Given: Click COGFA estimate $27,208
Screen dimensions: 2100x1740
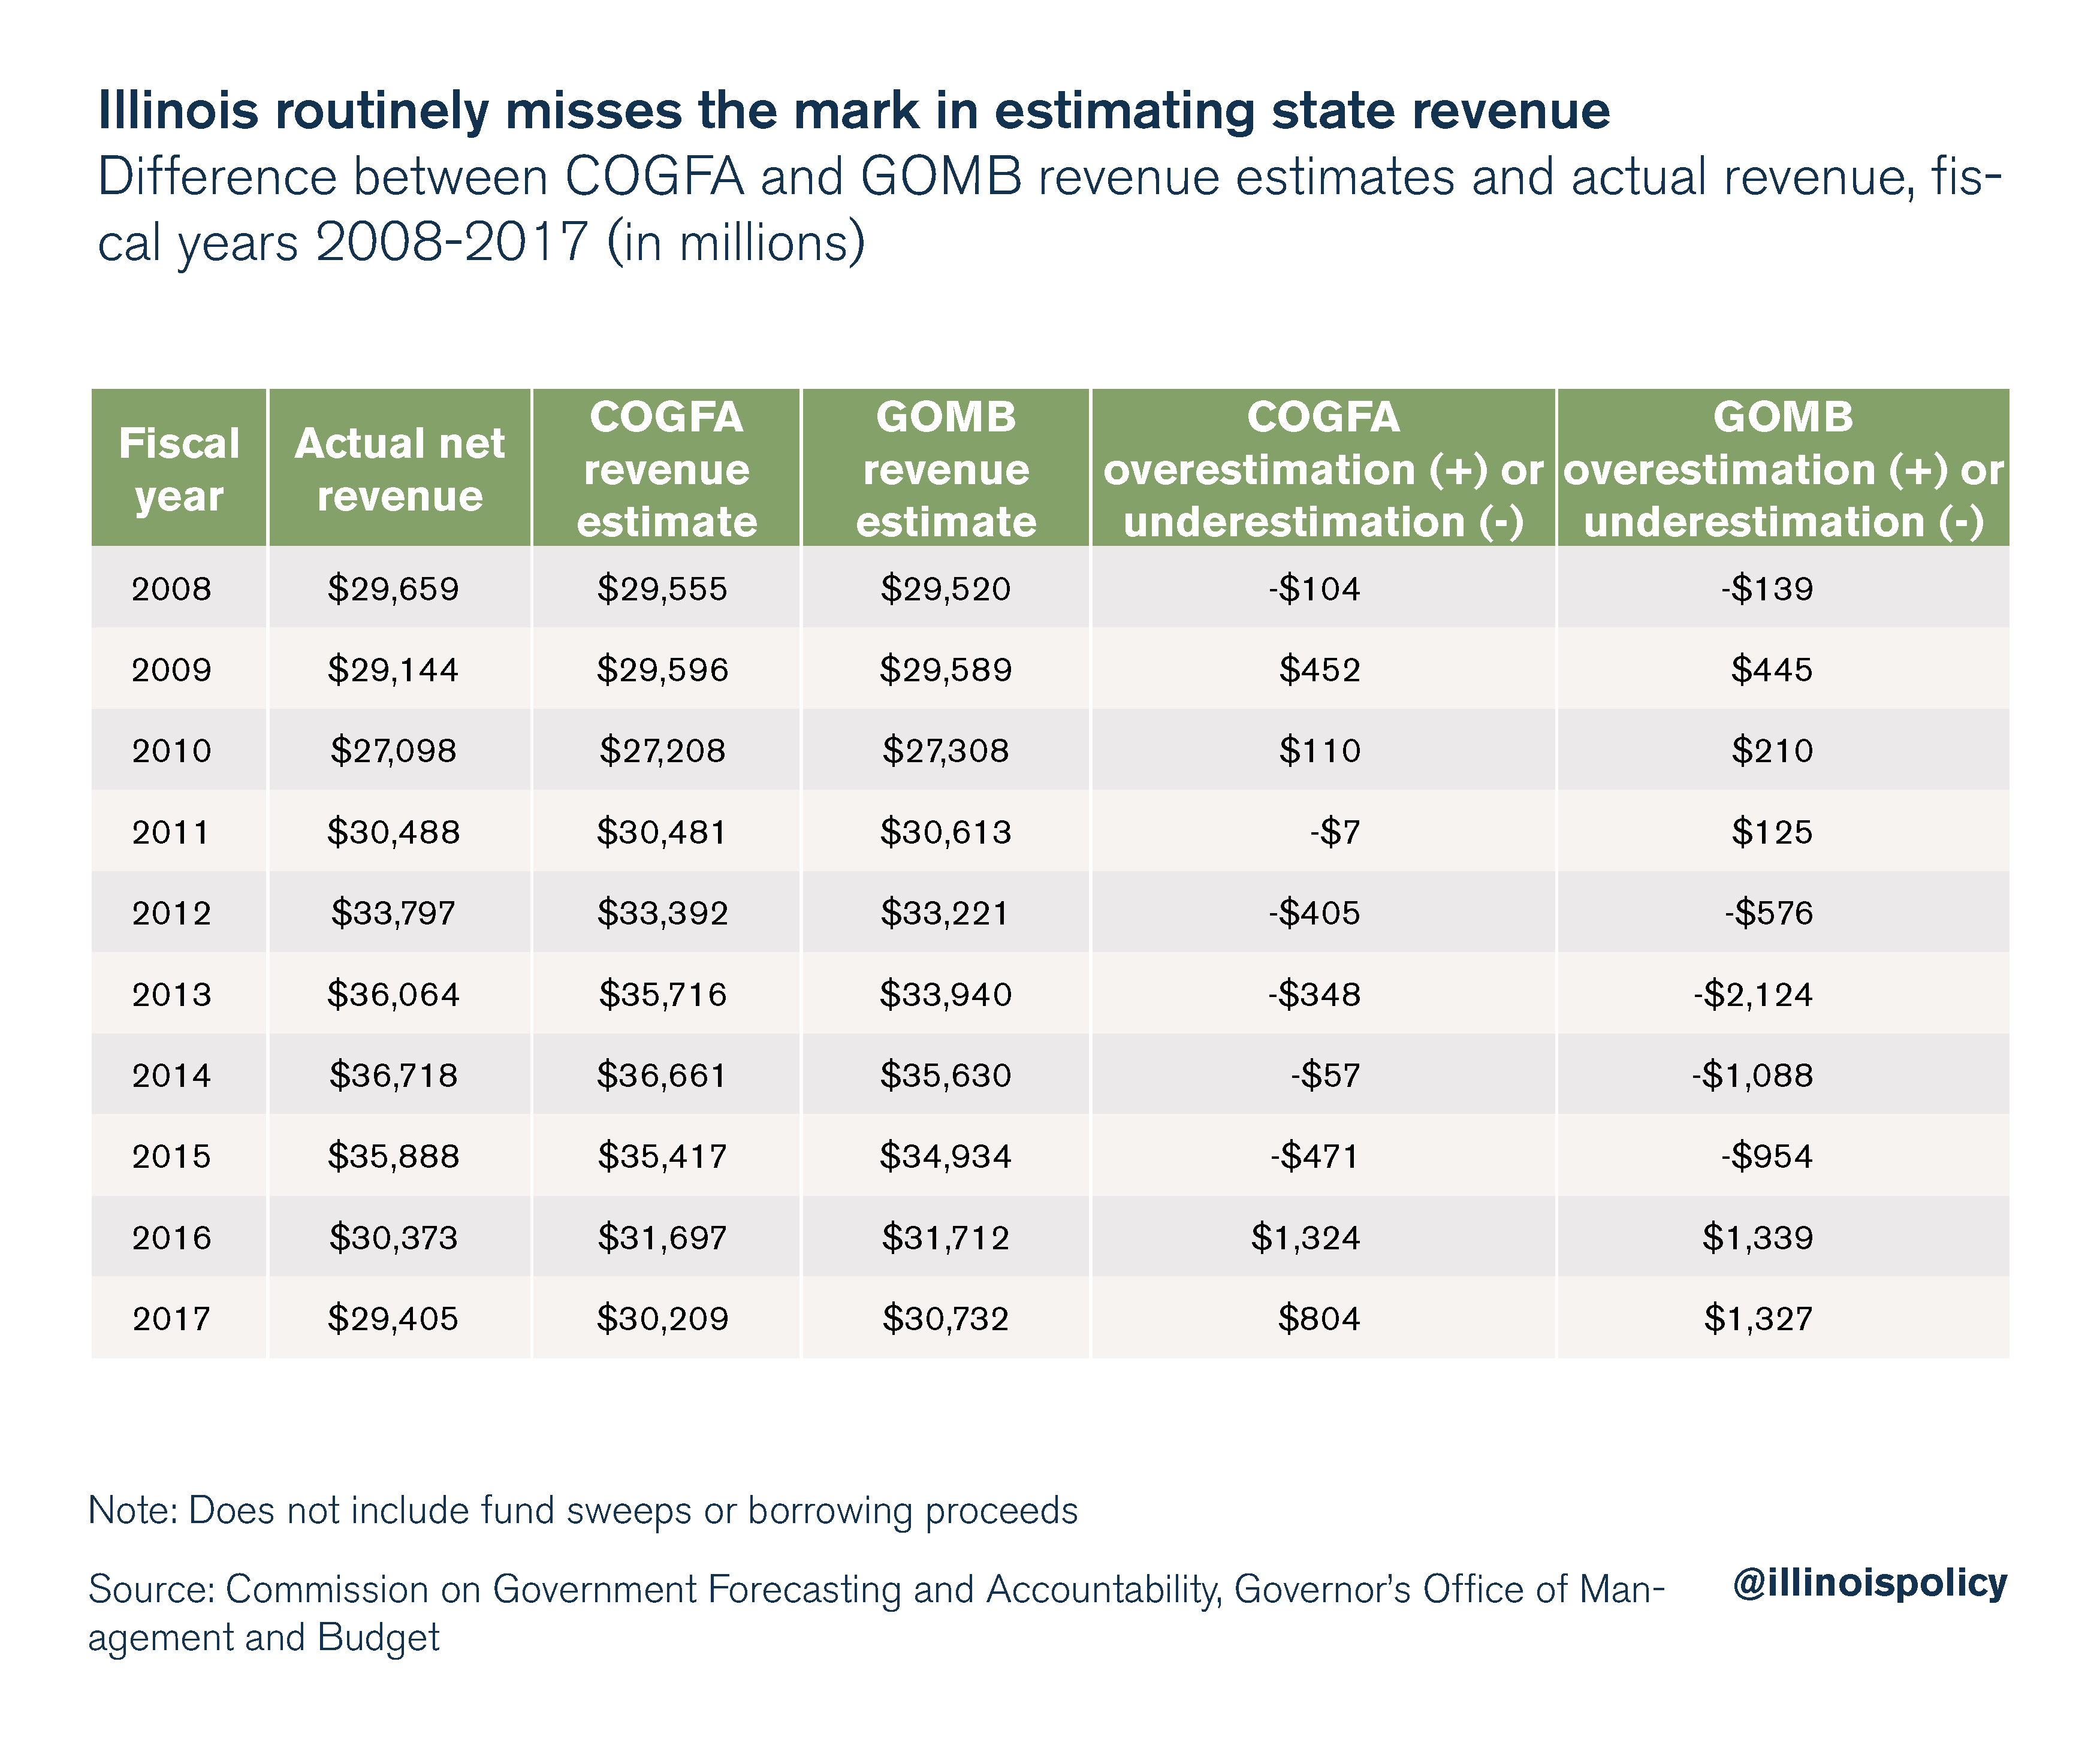Looking at the screenshot, I should coord(662,750).
